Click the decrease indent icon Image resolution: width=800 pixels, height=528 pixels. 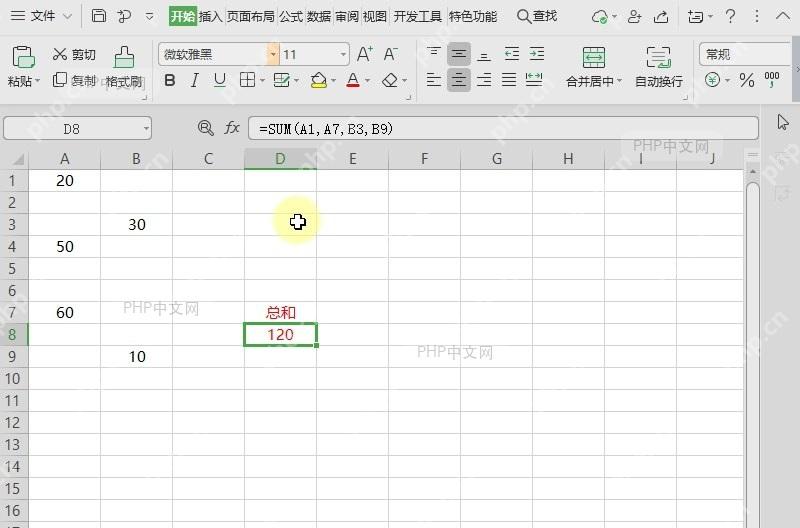(x=511, y=54)
